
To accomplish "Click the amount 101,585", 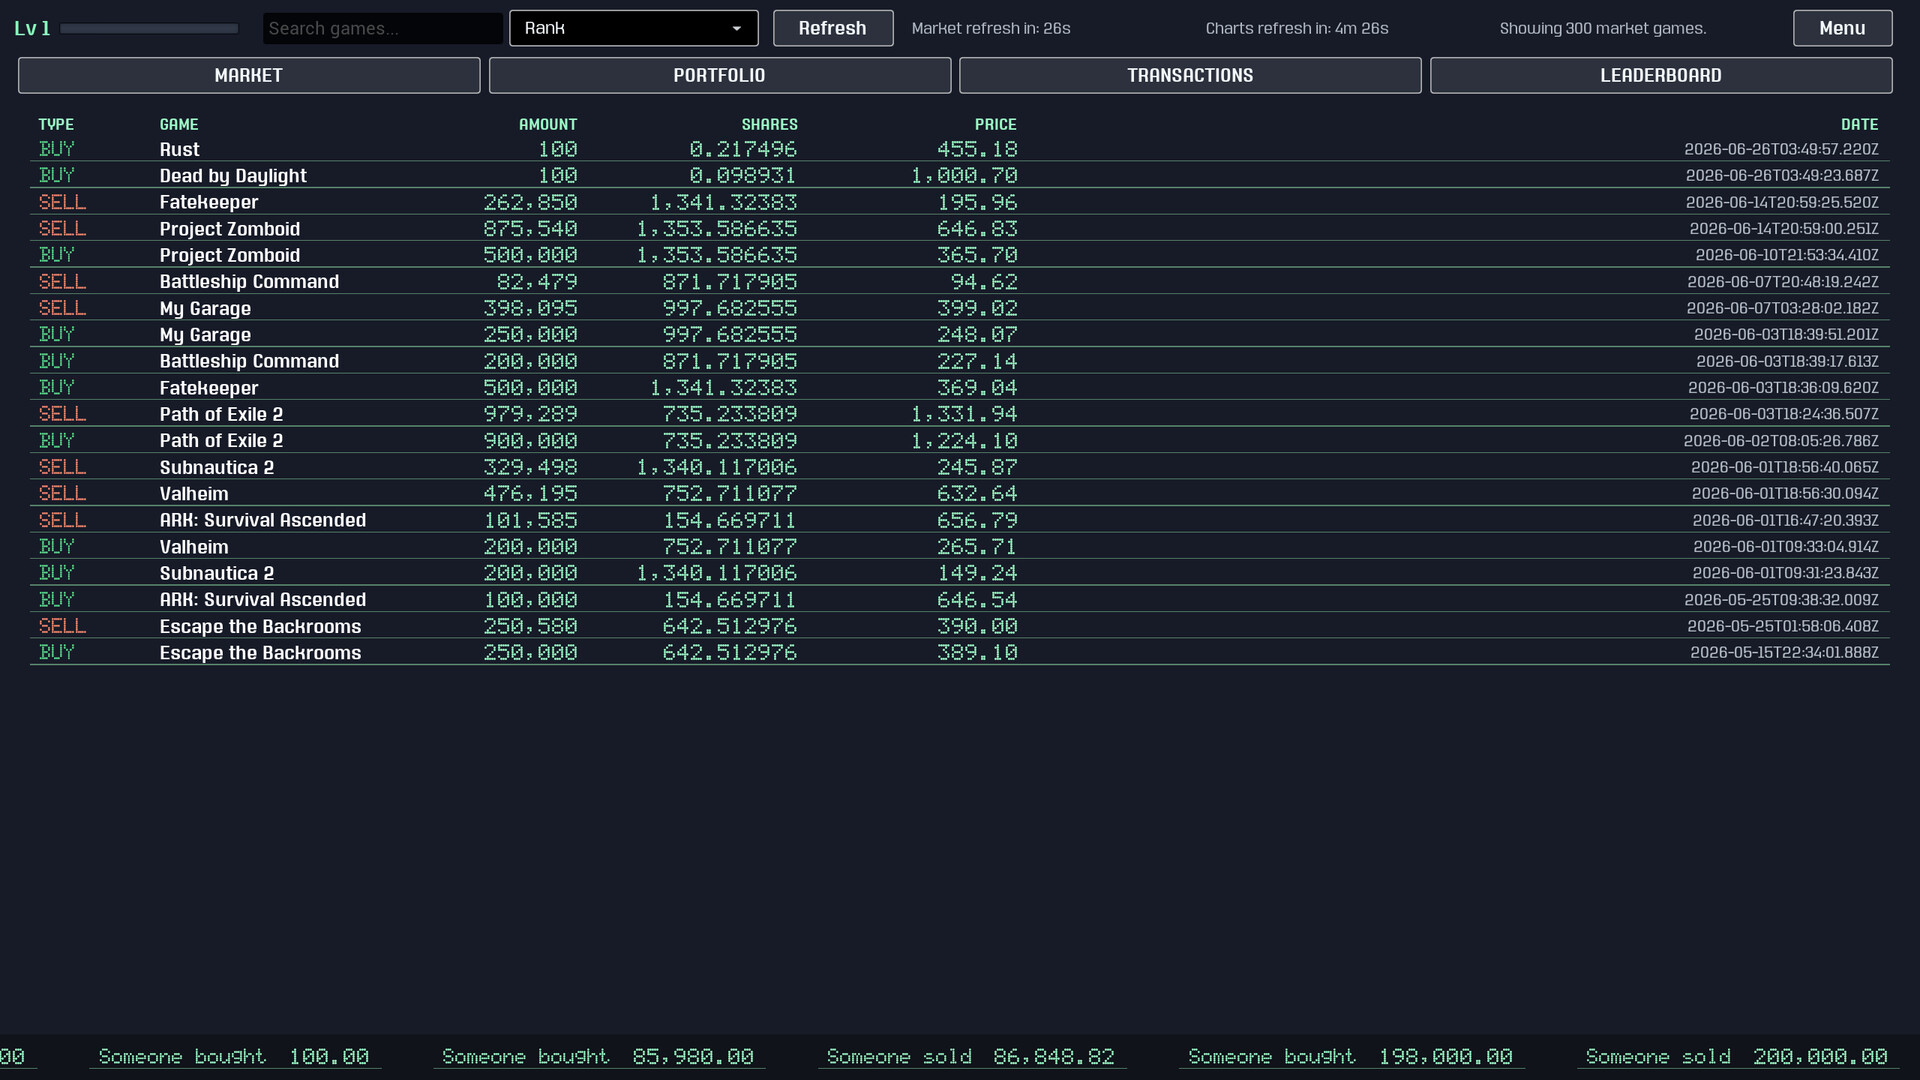I will click(x=530, y=520).
